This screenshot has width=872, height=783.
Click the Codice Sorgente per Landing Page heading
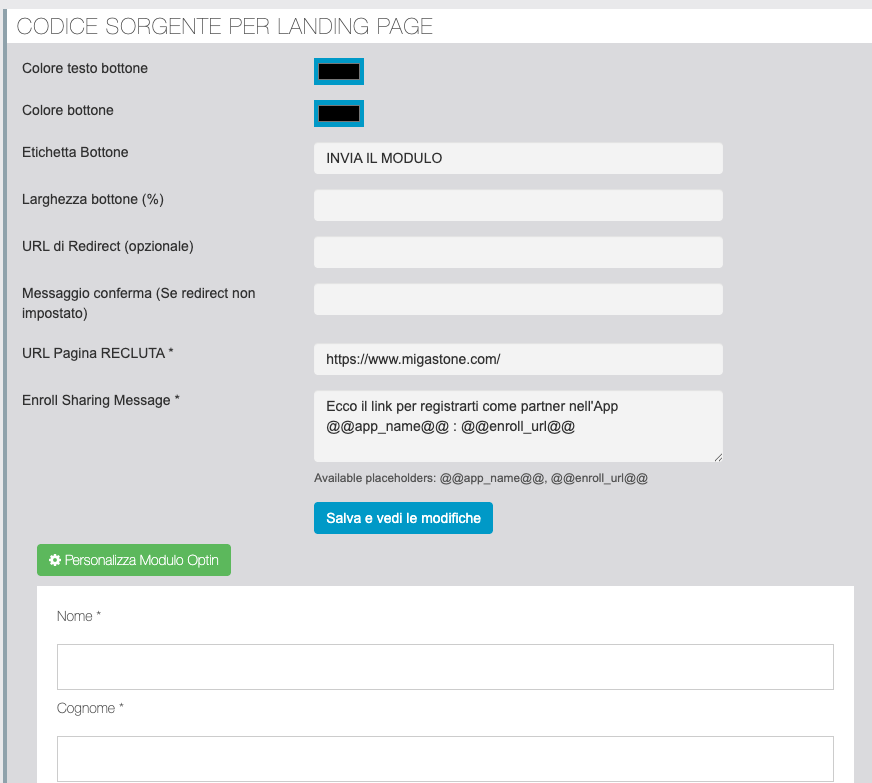coord(225,27)
